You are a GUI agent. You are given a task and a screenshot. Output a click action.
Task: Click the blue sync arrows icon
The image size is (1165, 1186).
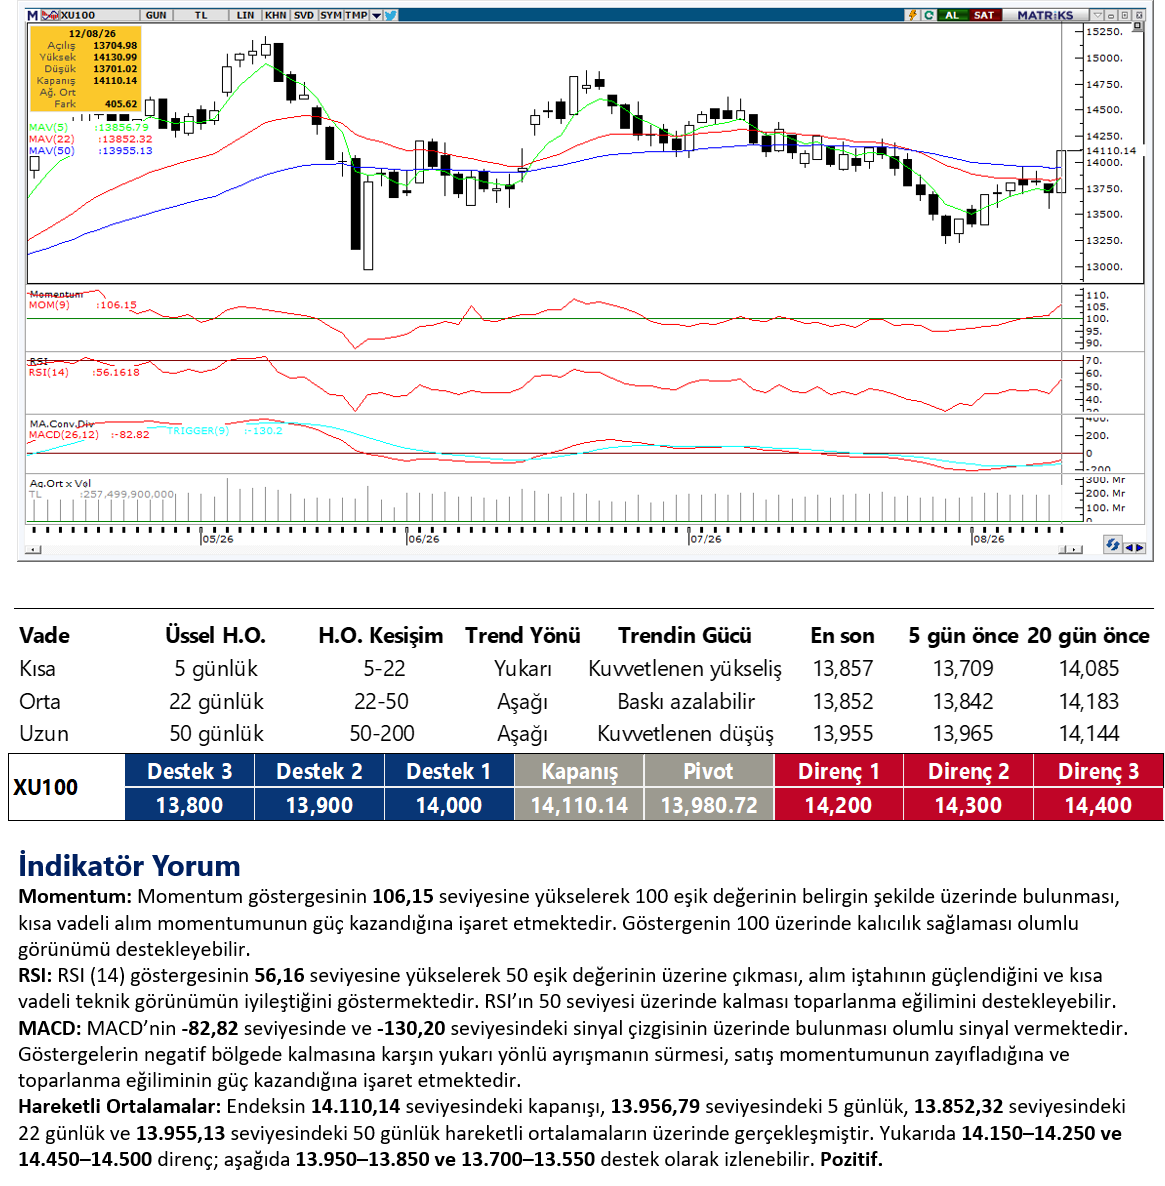(x=1112, y=545)
